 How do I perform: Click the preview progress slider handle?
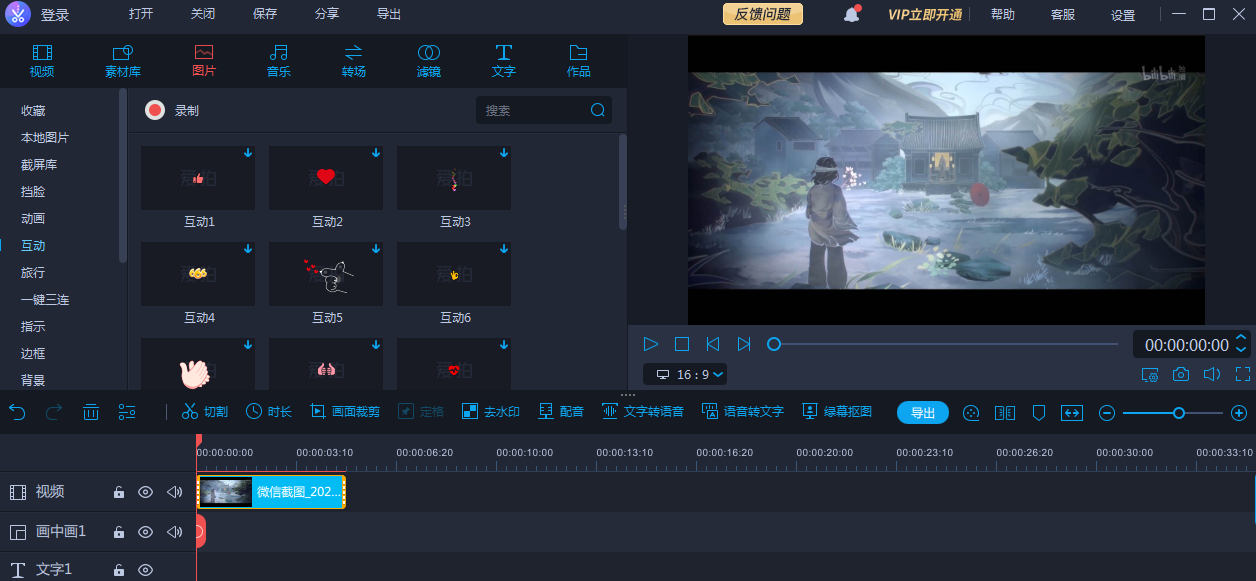pyautogui.click(x=773, y=344)
